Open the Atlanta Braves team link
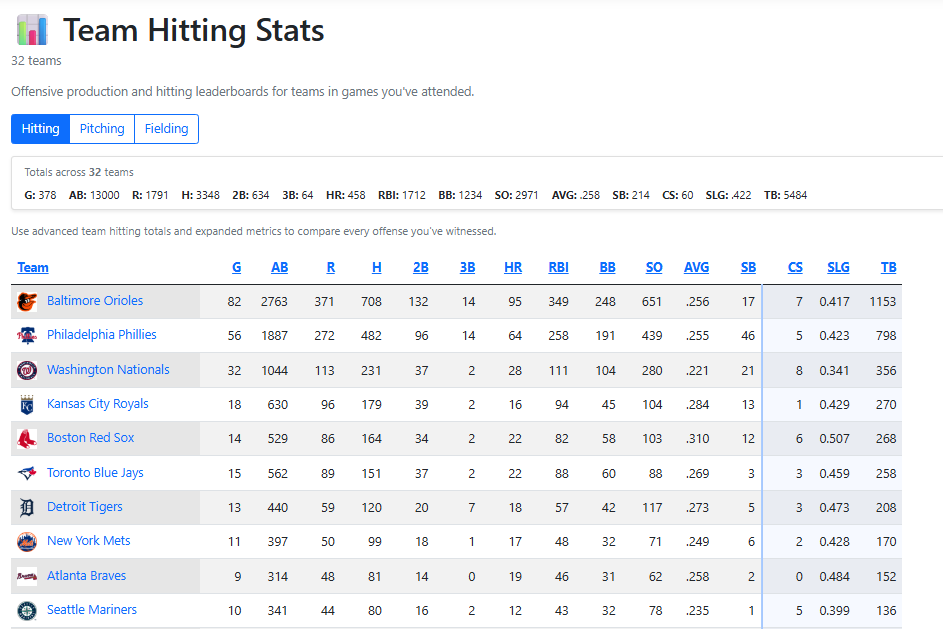943x629 pixels. [87, 575]
